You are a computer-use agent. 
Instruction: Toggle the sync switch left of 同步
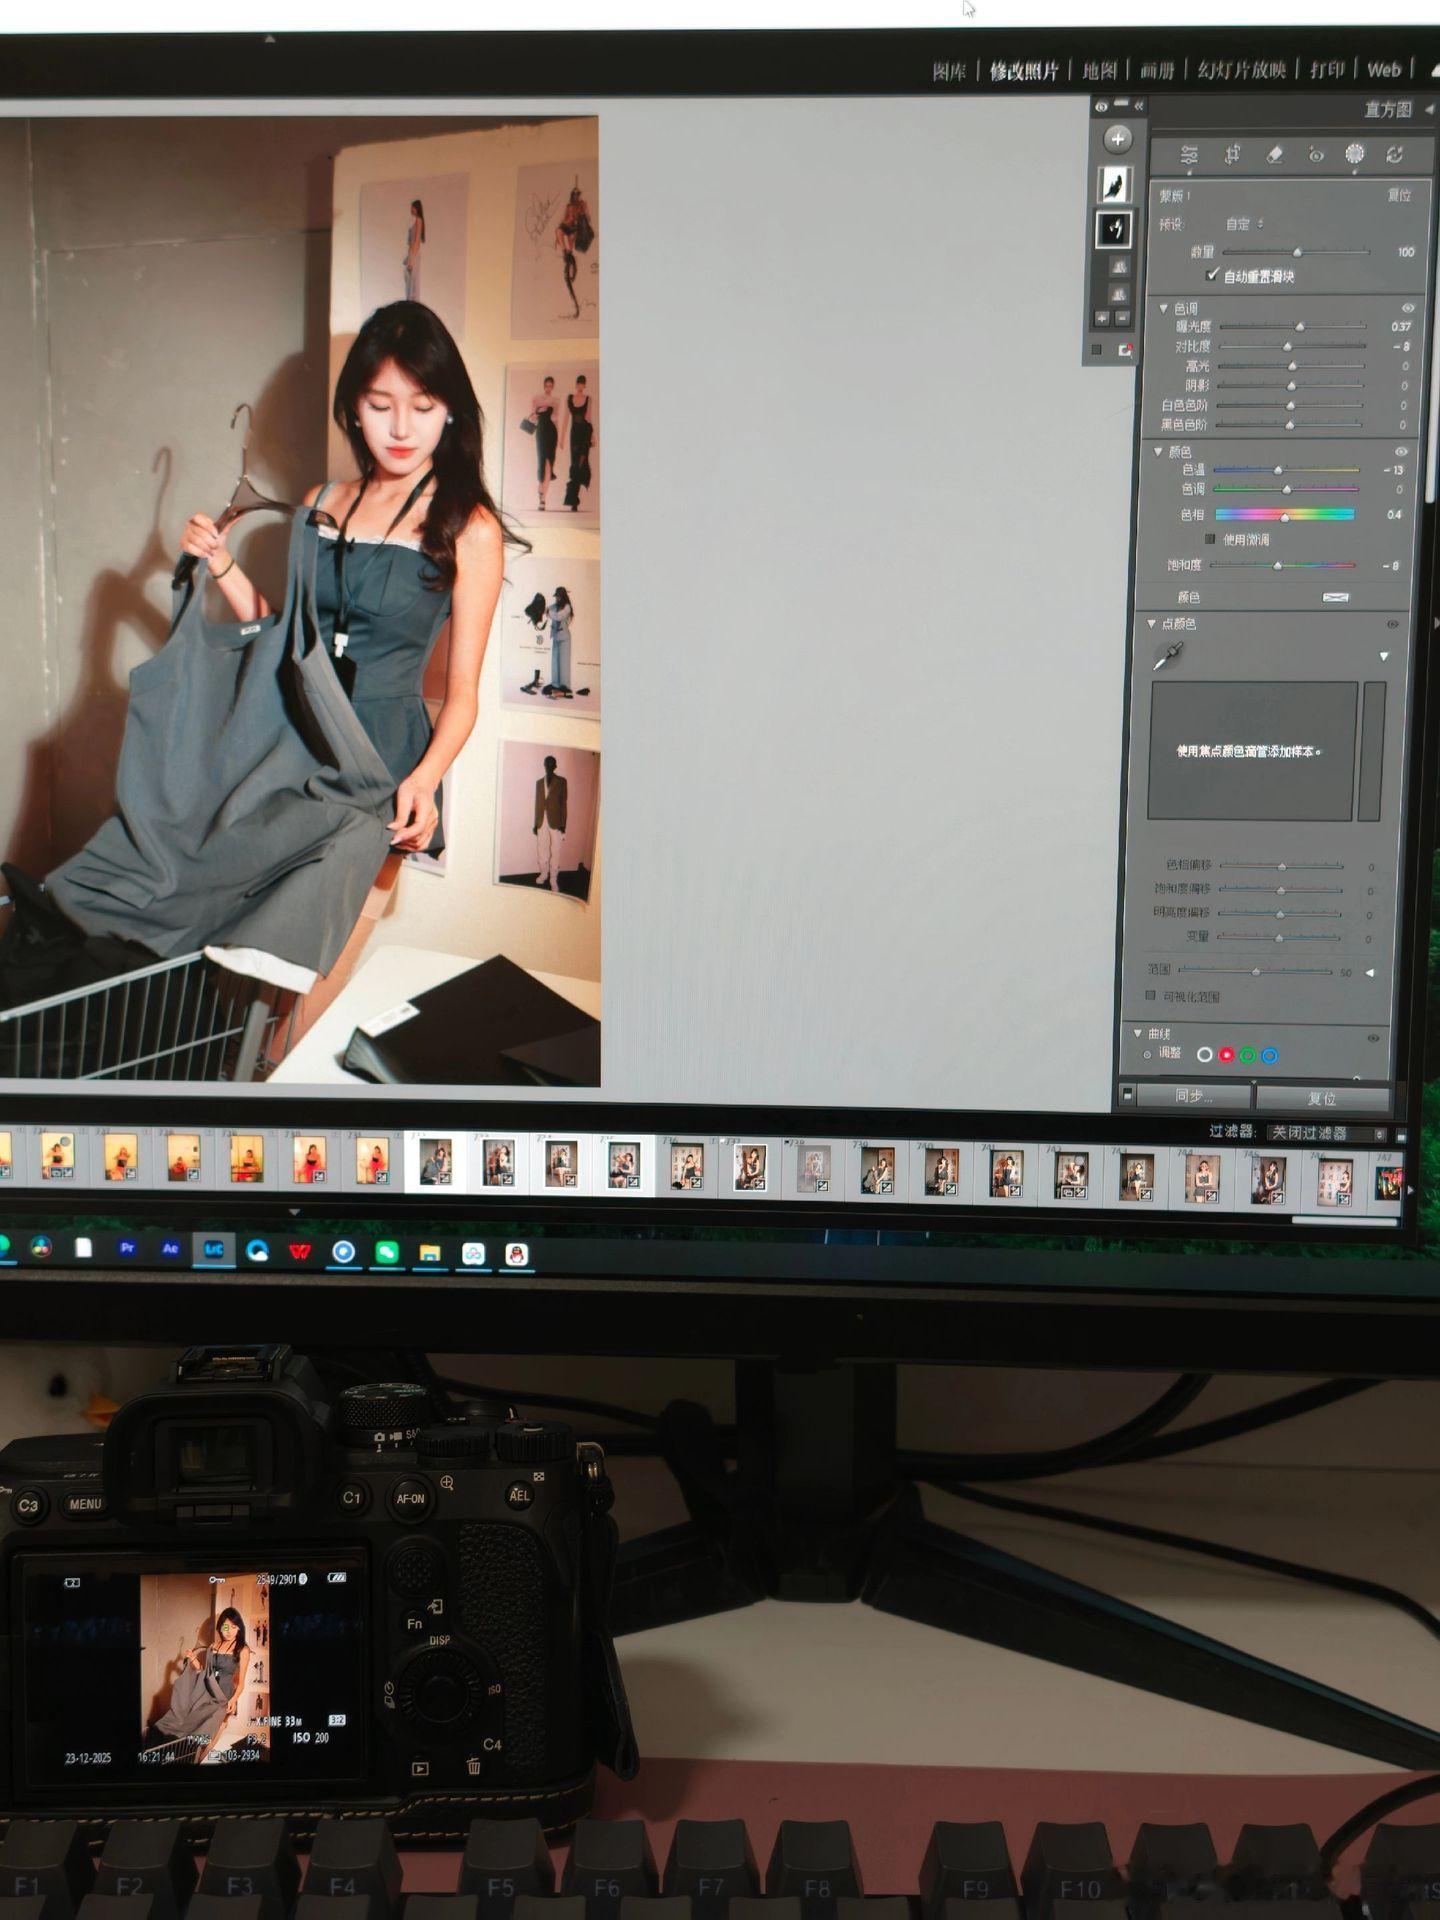click(1127, 1095)
